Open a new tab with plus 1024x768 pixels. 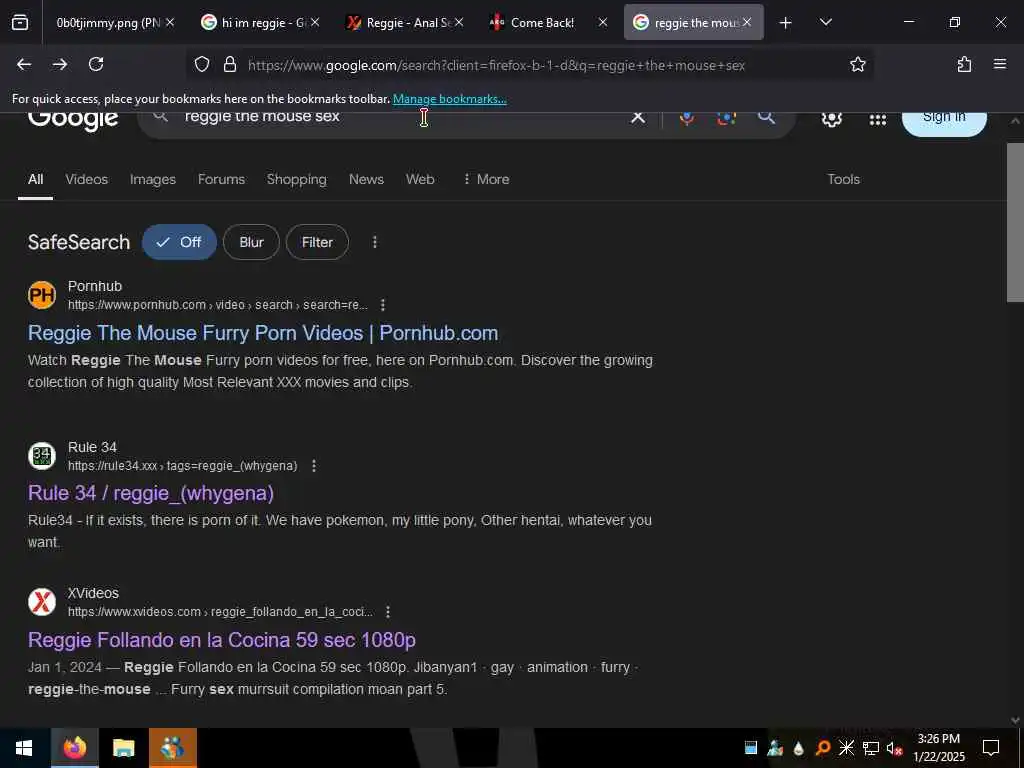786,23
